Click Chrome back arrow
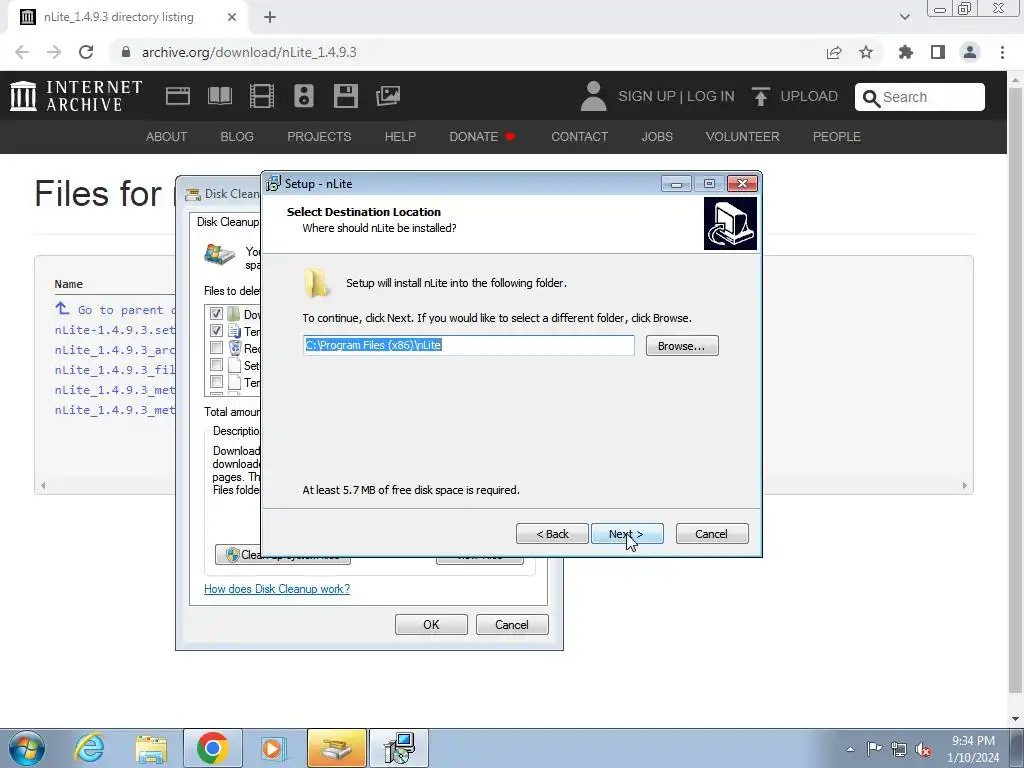The image size is (1024, 768). (22, 52)
